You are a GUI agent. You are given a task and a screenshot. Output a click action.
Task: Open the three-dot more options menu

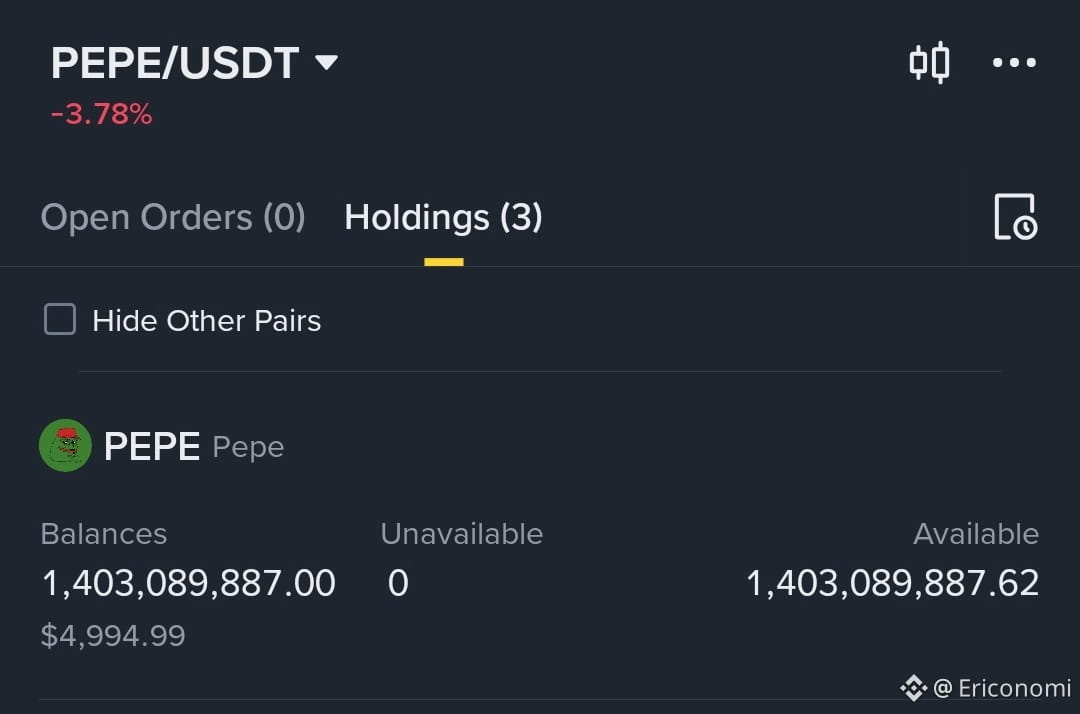[x=1014, y=63]
